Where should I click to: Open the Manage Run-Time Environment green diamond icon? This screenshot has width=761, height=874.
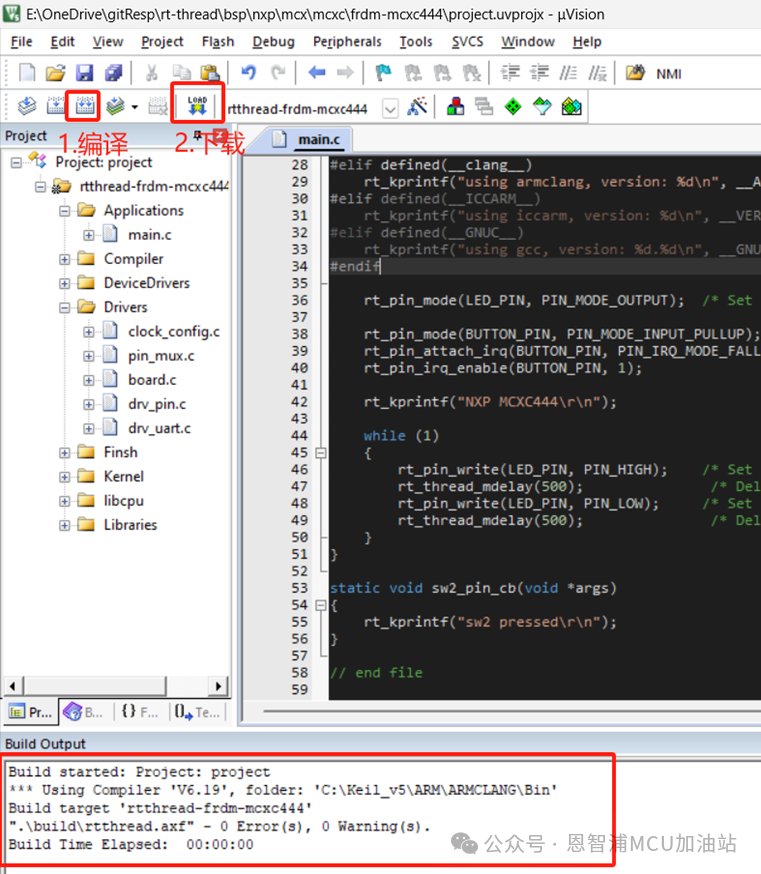[x=513, y=107]
